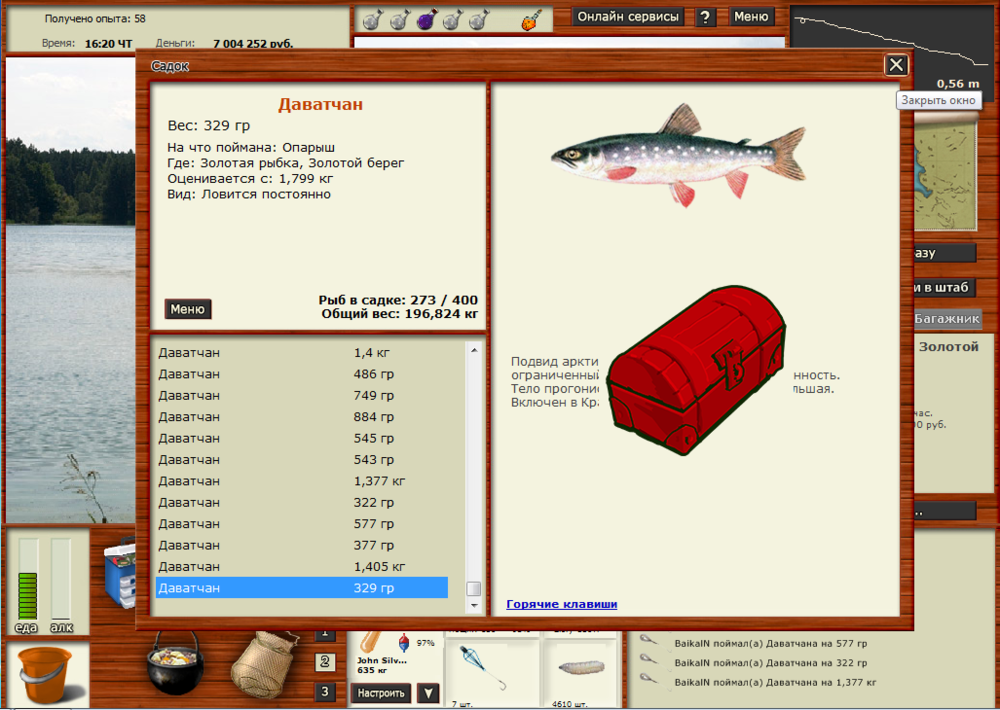Screen dimensions: 1000x710
Task: Click the maggot bait slot (4610 шт)
Action: [x=578, y=668]
